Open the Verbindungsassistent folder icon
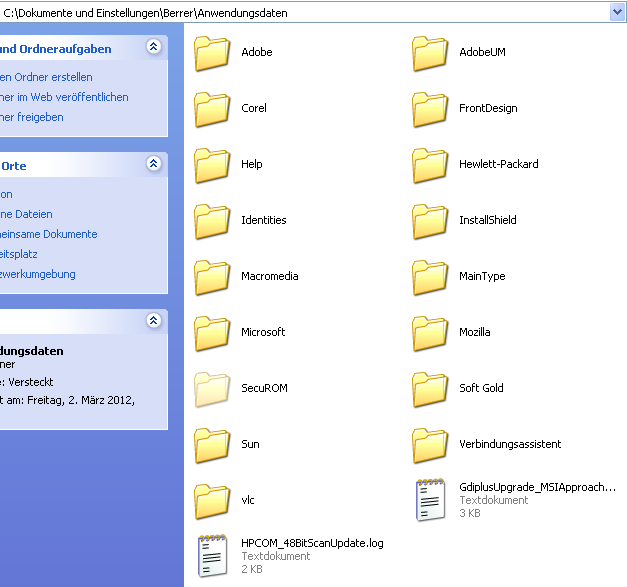 (430, 445)
